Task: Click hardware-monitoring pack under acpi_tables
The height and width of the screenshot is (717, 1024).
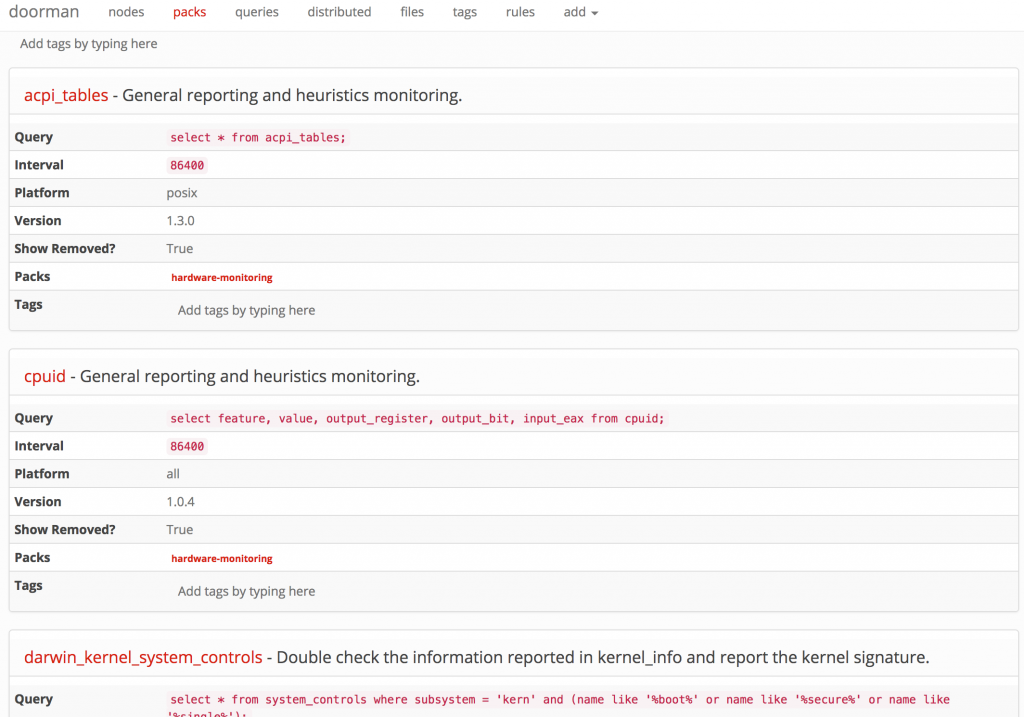Action: click(x=222, y=278)
